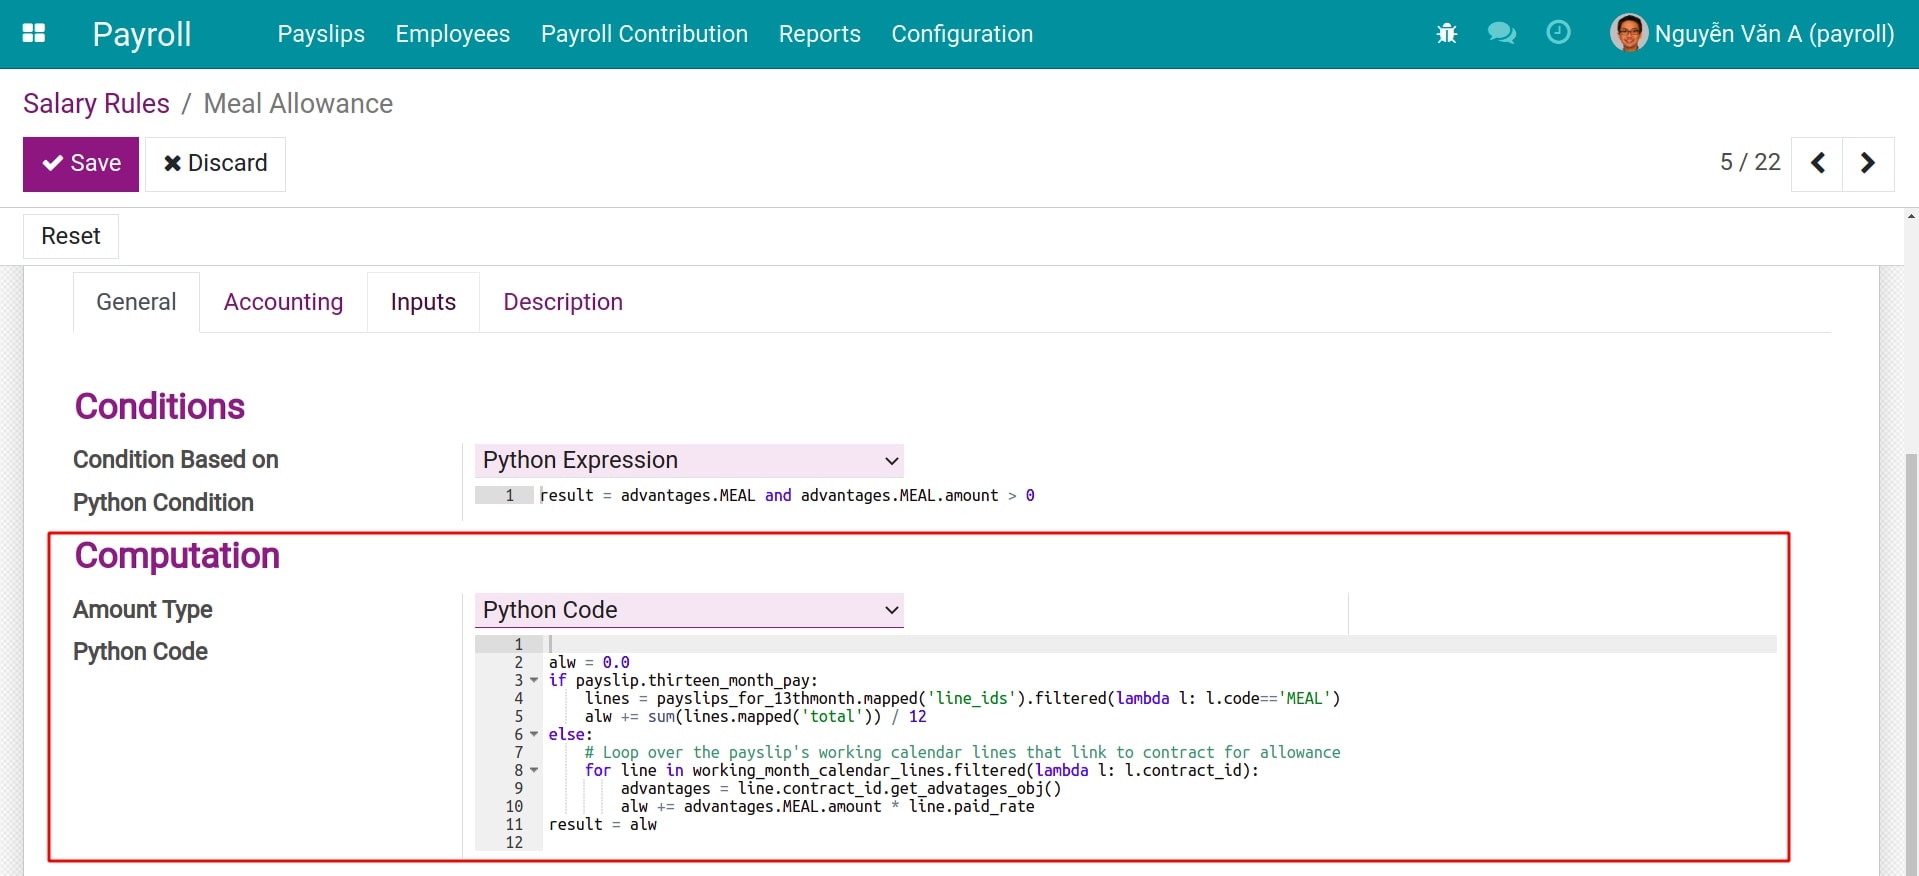Open the Payslips menu
Image resolution: width=1919 pixels, height=876 pixels.
pos(321,34)
